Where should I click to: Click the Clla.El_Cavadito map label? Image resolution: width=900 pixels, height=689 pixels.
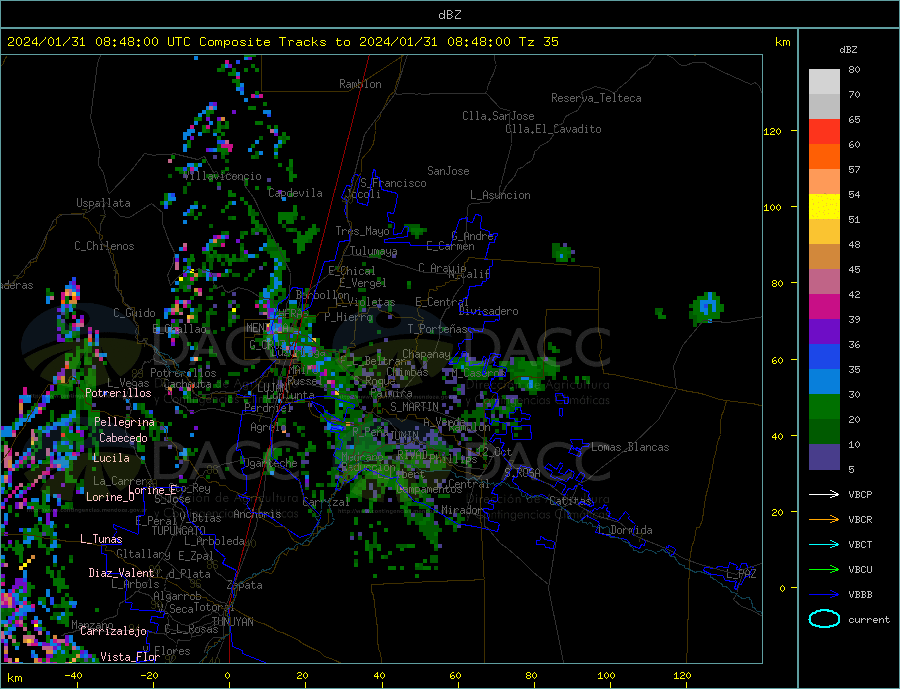553,129
